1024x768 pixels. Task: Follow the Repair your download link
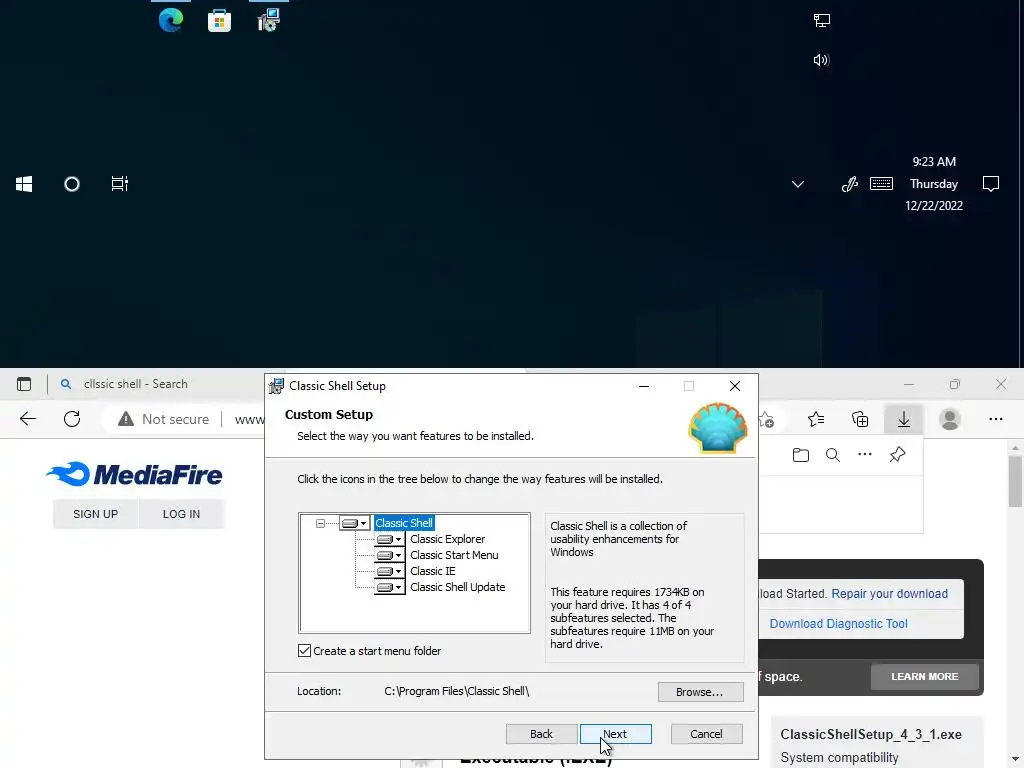[889, 594]
